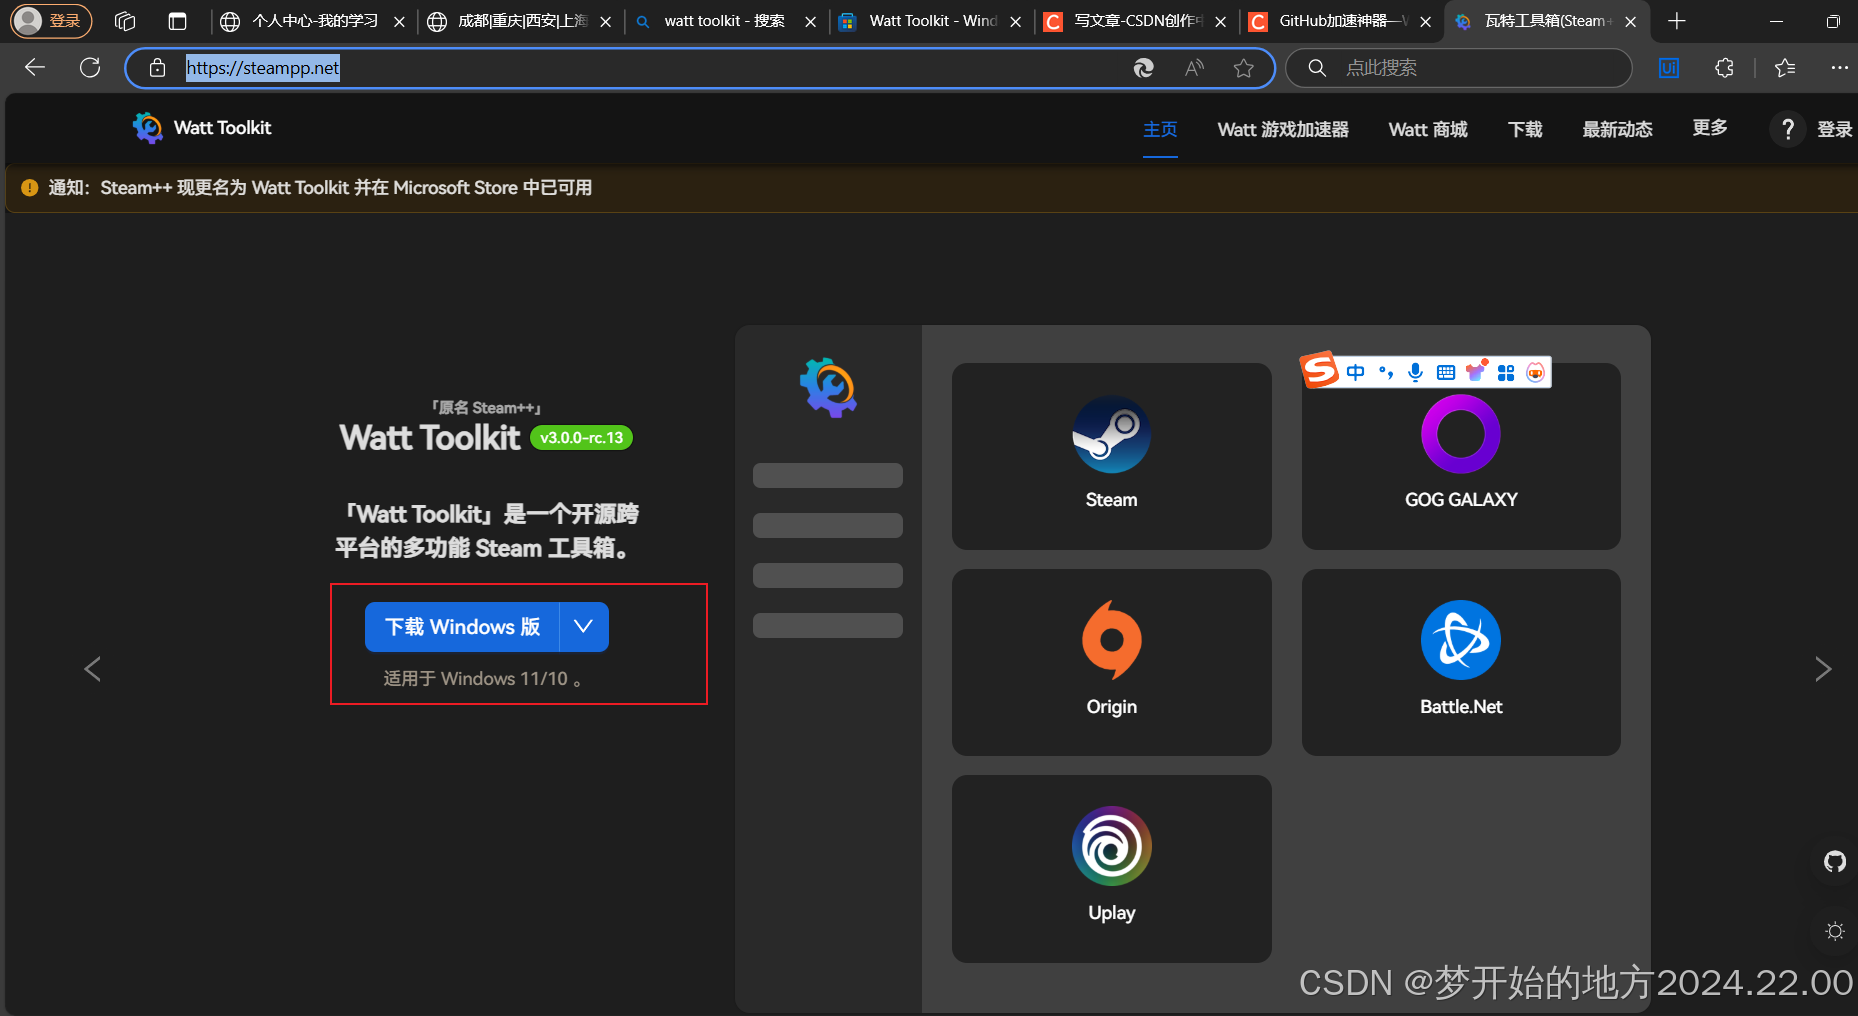The image size is (1858, 1016).
Task: Open the help question mark icon
Action: click(x=1787, y=129)
